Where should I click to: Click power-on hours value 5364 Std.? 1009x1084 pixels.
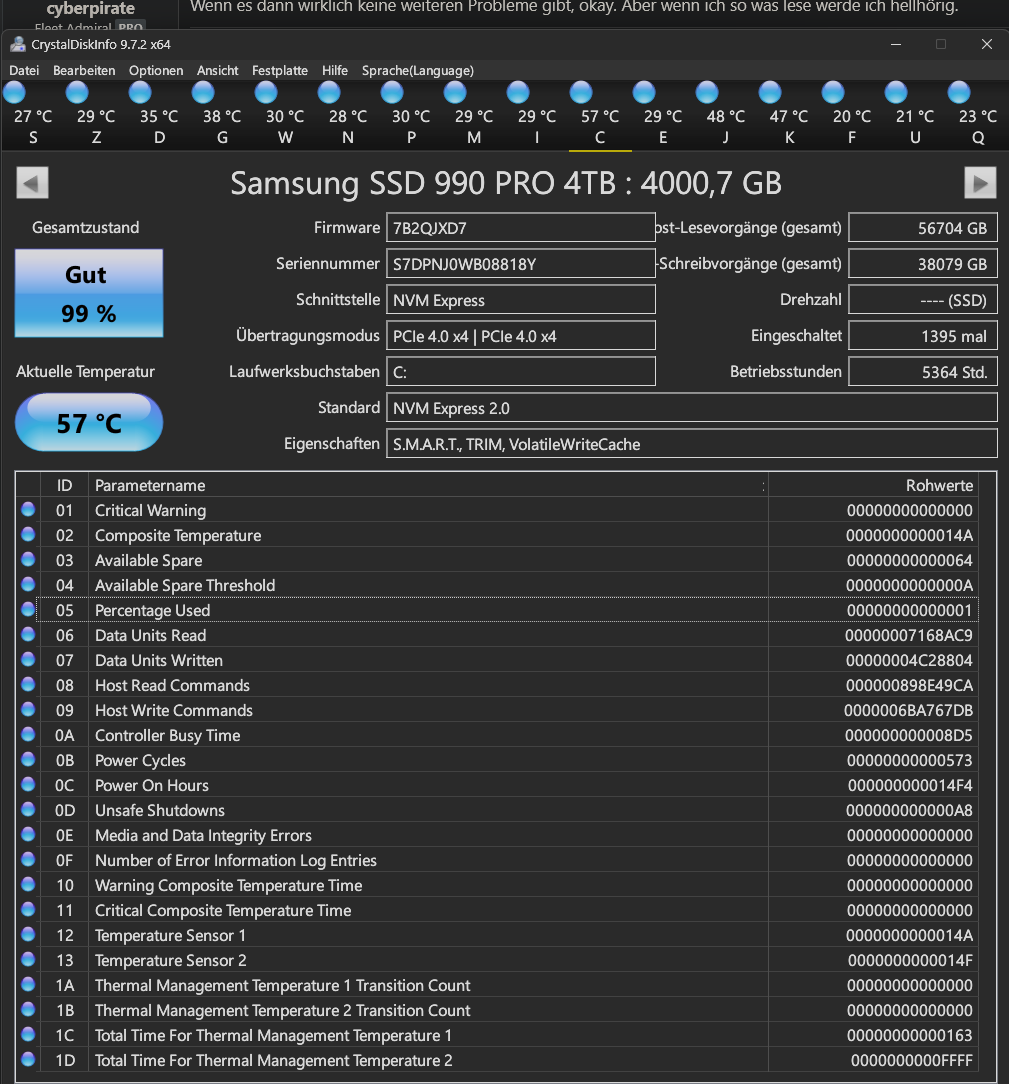coord(923,371)
